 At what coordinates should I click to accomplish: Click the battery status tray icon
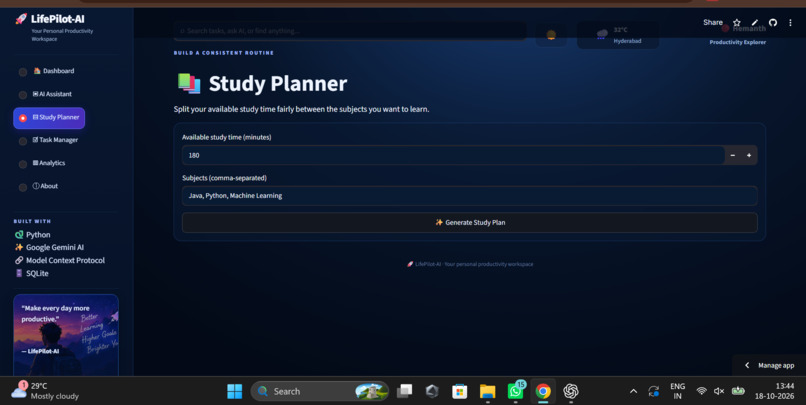click(738, 391)
